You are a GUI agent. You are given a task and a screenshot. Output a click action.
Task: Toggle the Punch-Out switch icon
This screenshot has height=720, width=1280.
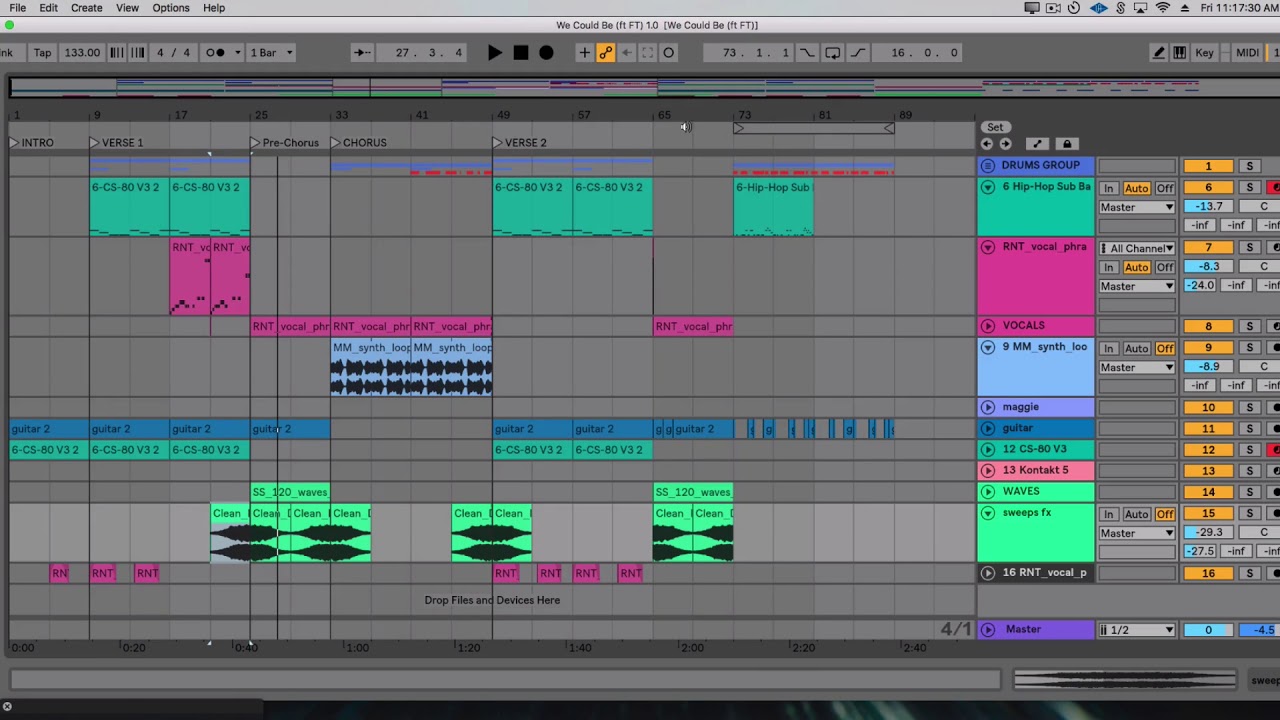[858, 53]
